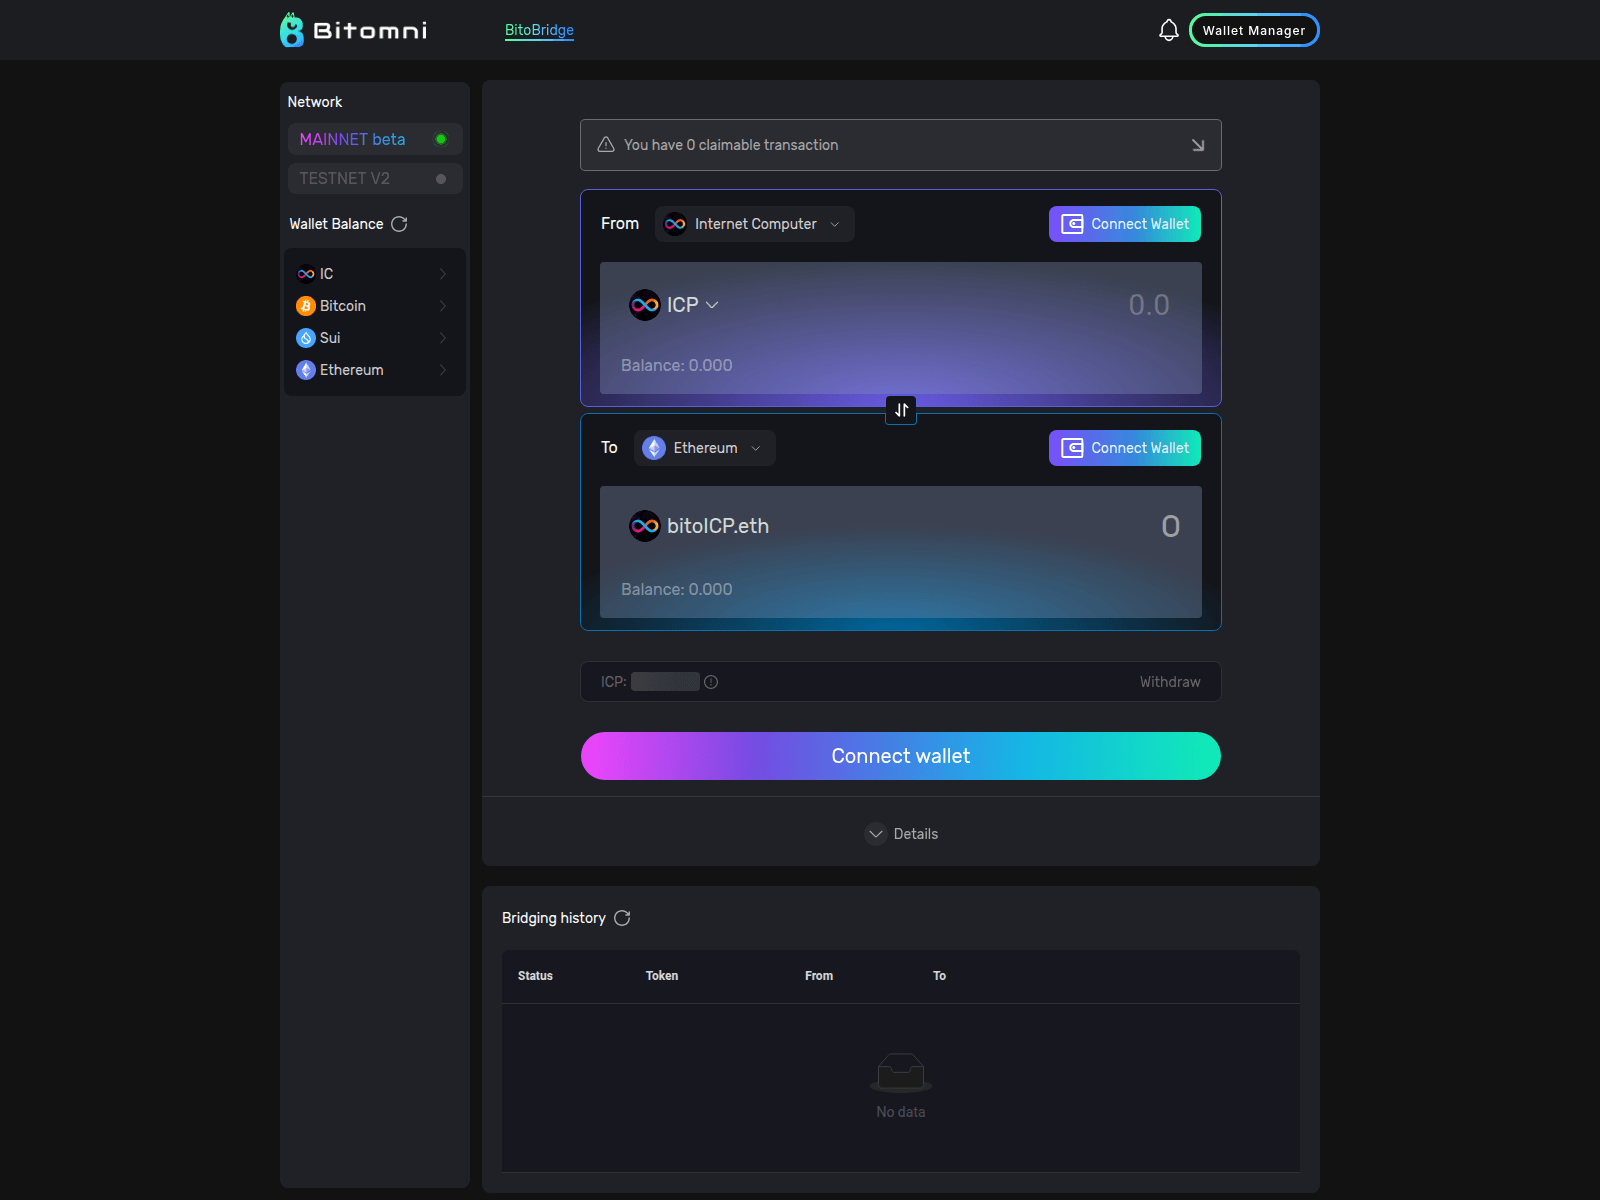Click the No data inbox icon
Image resolution: width=1600 pixels, height=1200 pixels.
tap(901, 1072)
